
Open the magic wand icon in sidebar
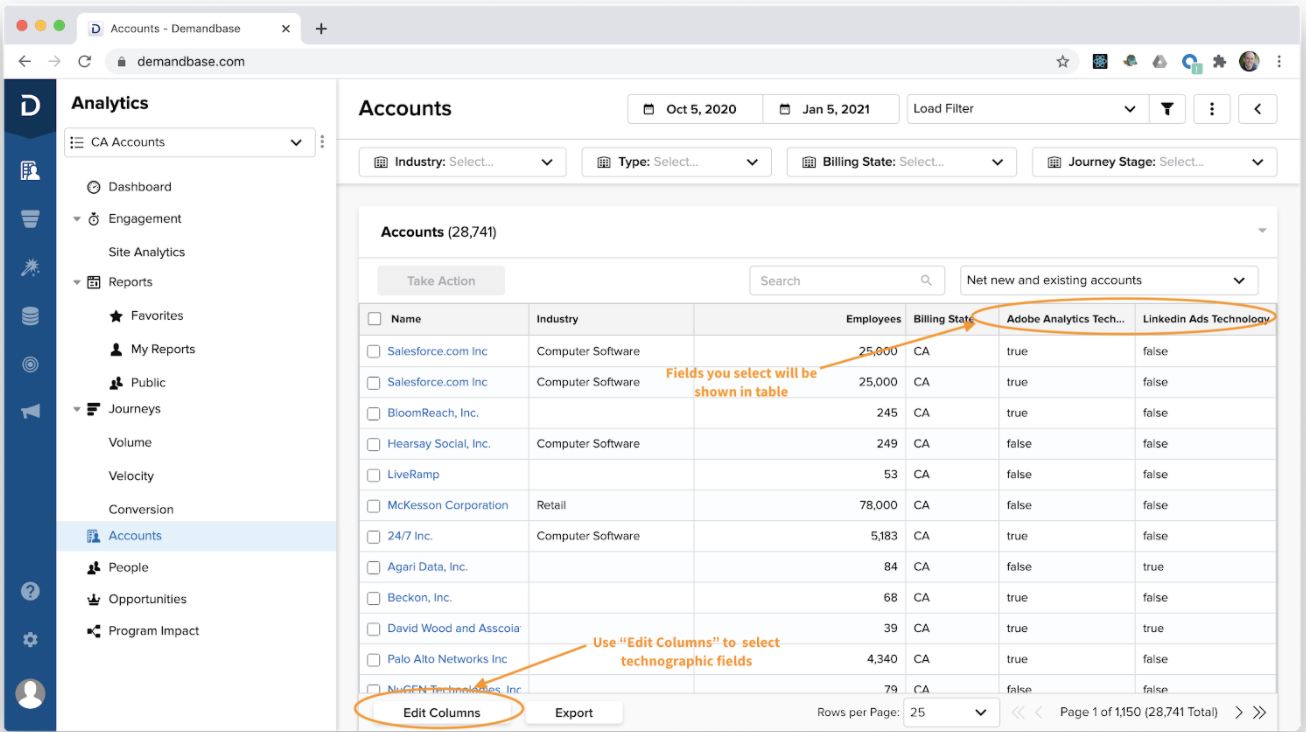(x=30, y=267)
